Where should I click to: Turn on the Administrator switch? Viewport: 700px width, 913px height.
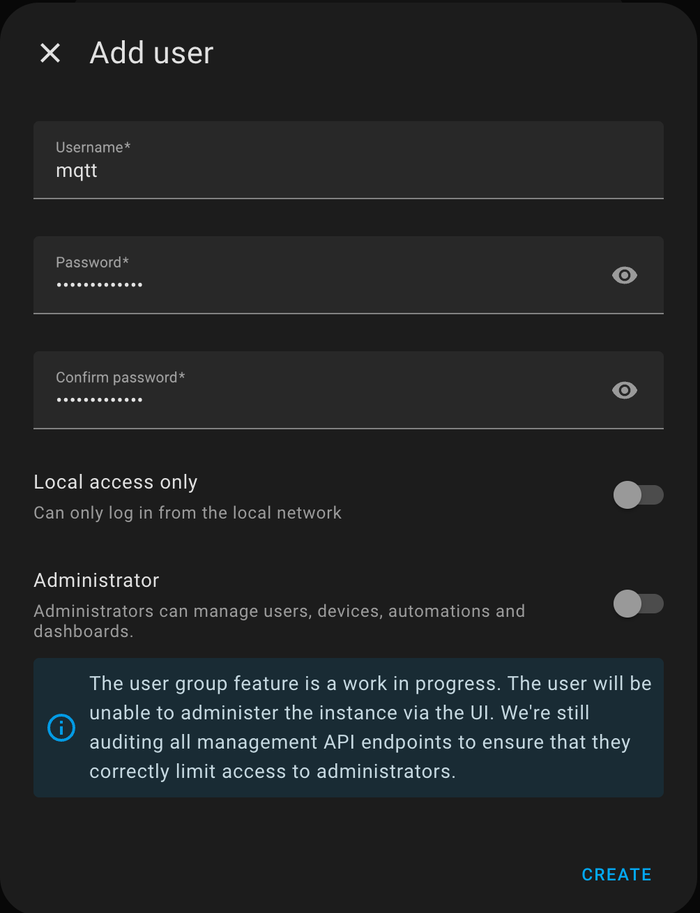click(637, 603)
